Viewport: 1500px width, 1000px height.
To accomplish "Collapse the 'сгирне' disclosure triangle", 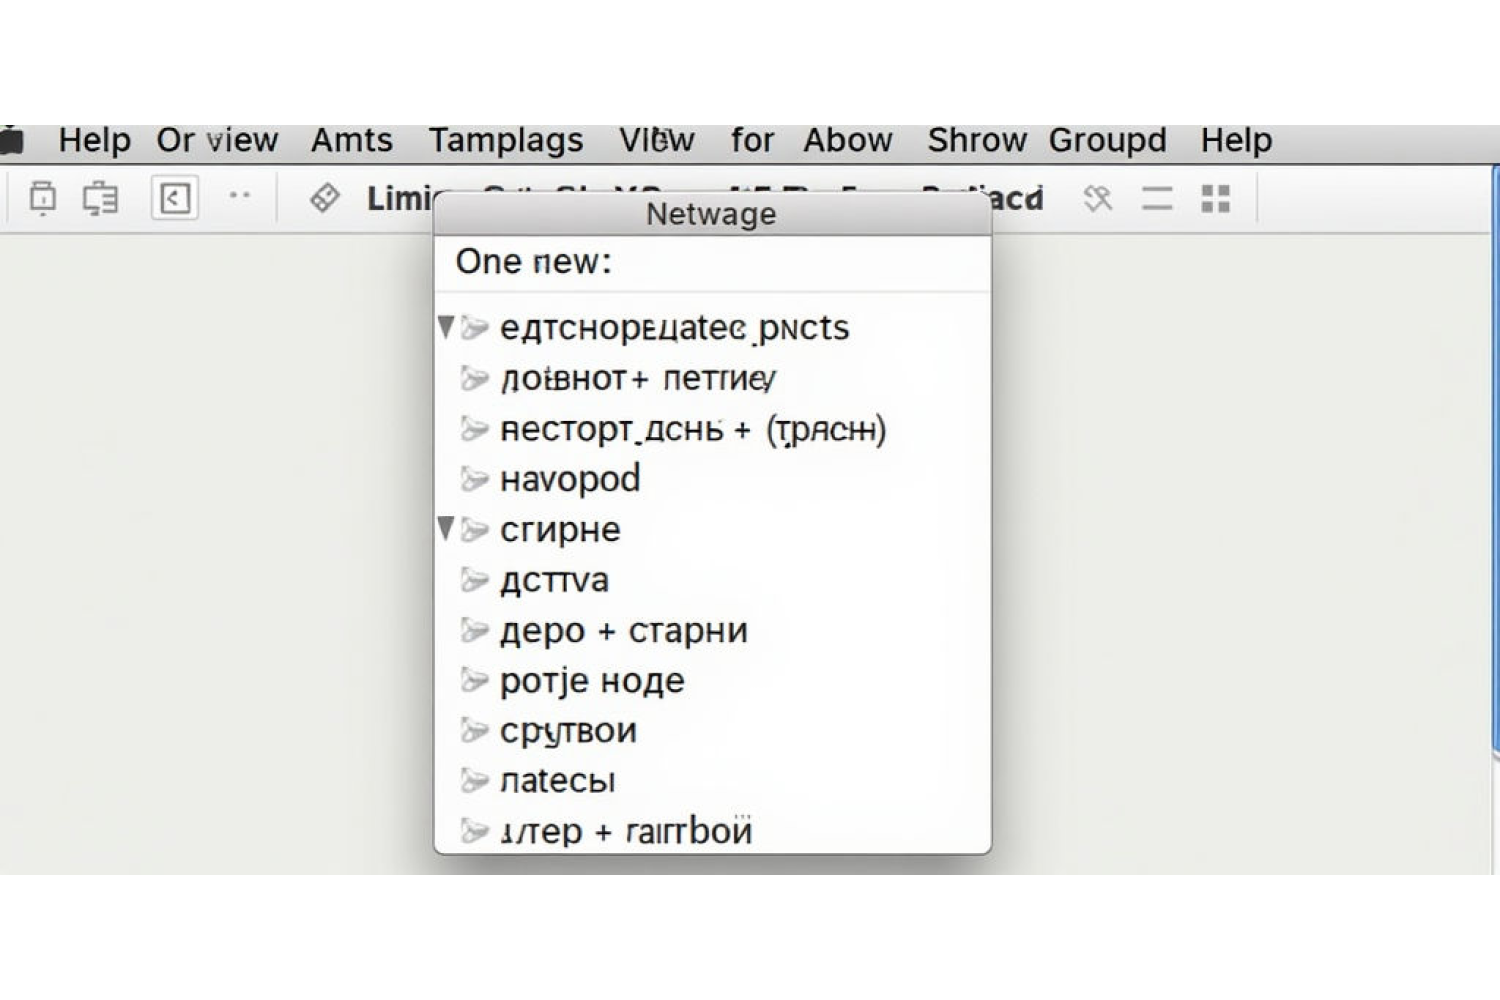I will click(446, 528).
